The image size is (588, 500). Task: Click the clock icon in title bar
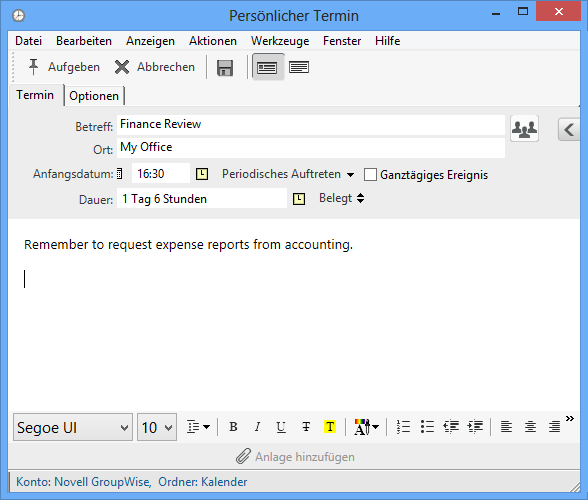tap(18, 16)
